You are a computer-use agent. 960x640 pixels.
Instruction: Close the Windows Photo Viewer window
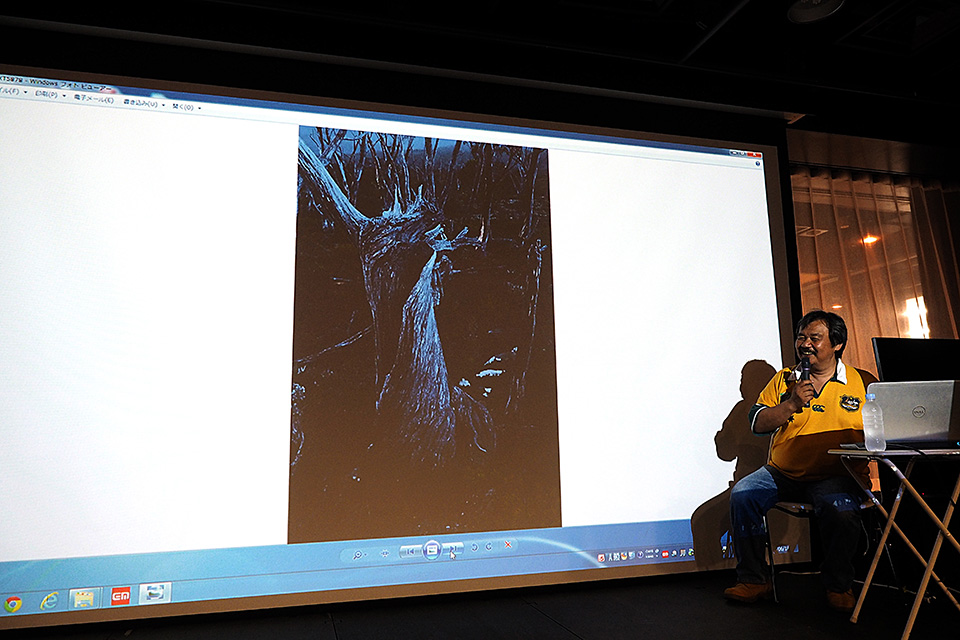tap(754, 154)
